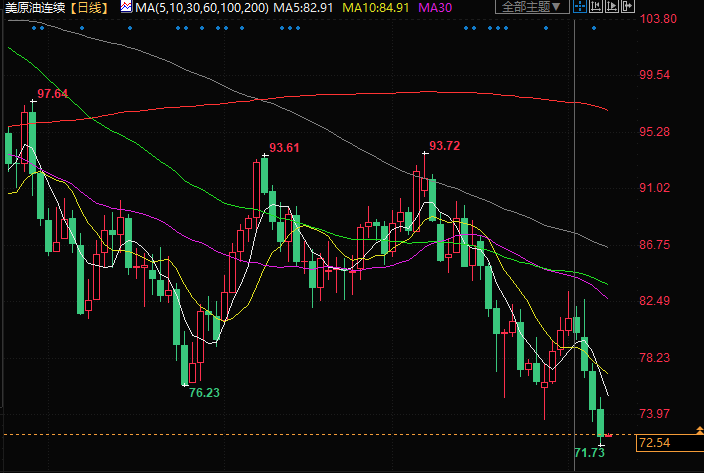Image resolution: width=704 pixels, height=473 pixels.
Task: Click the first blue info dot in the top-left
Action: [x=33, y=28]
